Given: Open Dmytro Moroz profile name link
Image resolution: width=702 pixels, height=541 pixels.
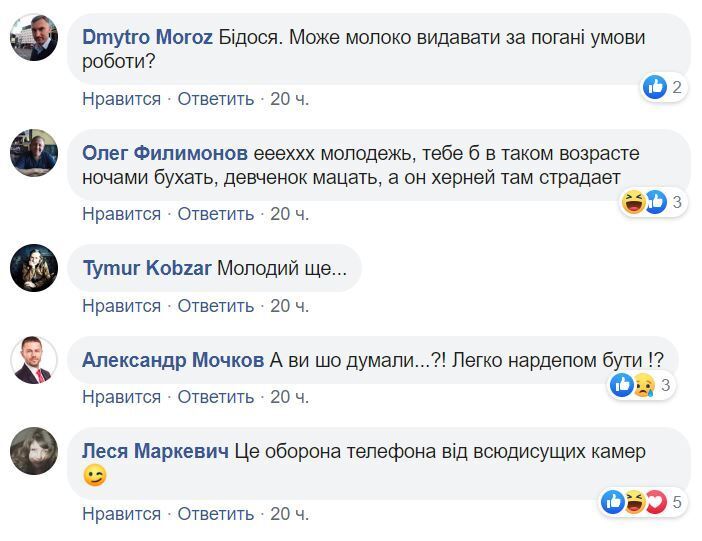Looking at the screenshot, I should (147, 37).
